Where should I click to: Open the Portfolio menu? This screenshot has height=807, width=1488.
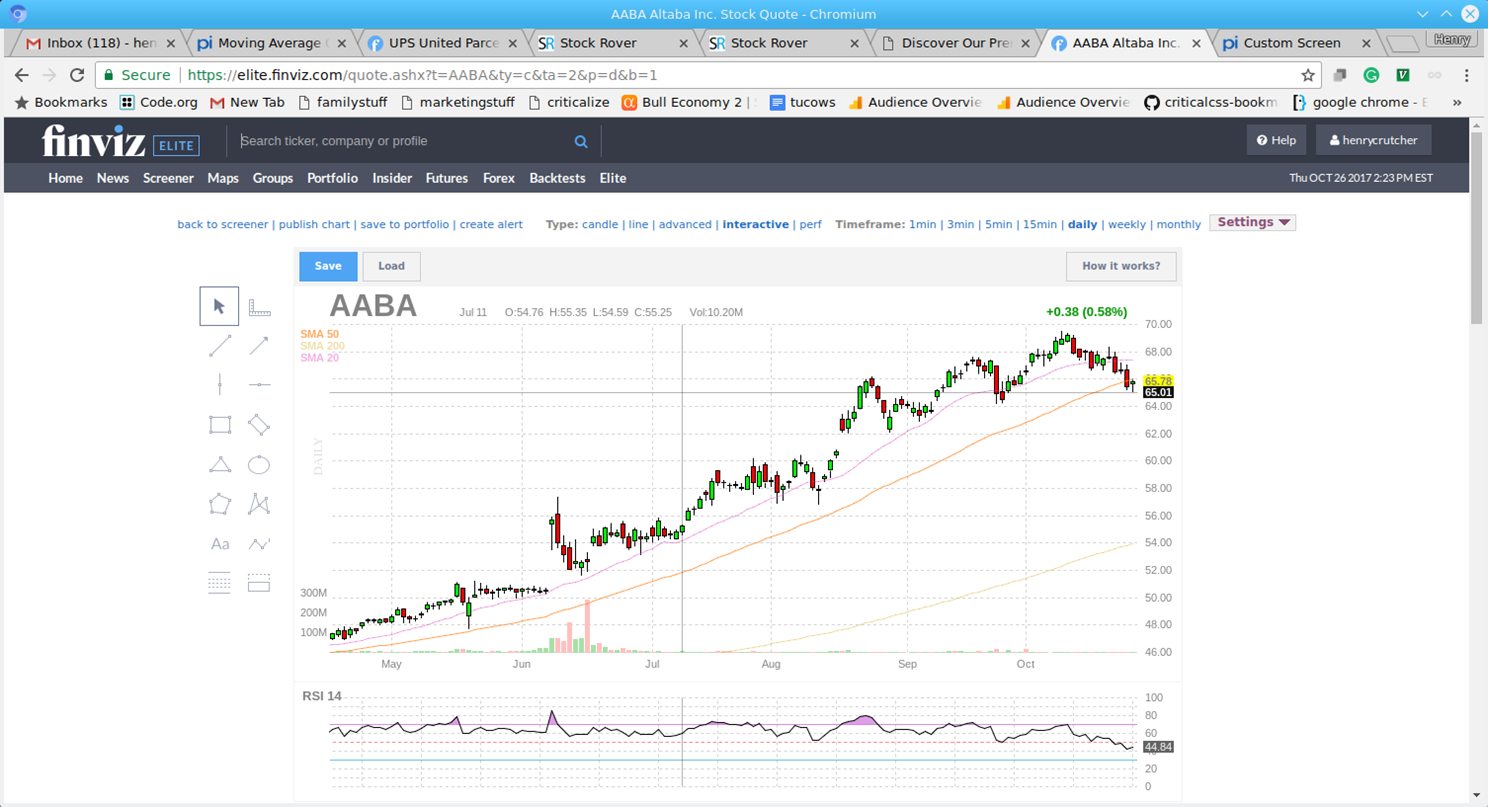332,178
